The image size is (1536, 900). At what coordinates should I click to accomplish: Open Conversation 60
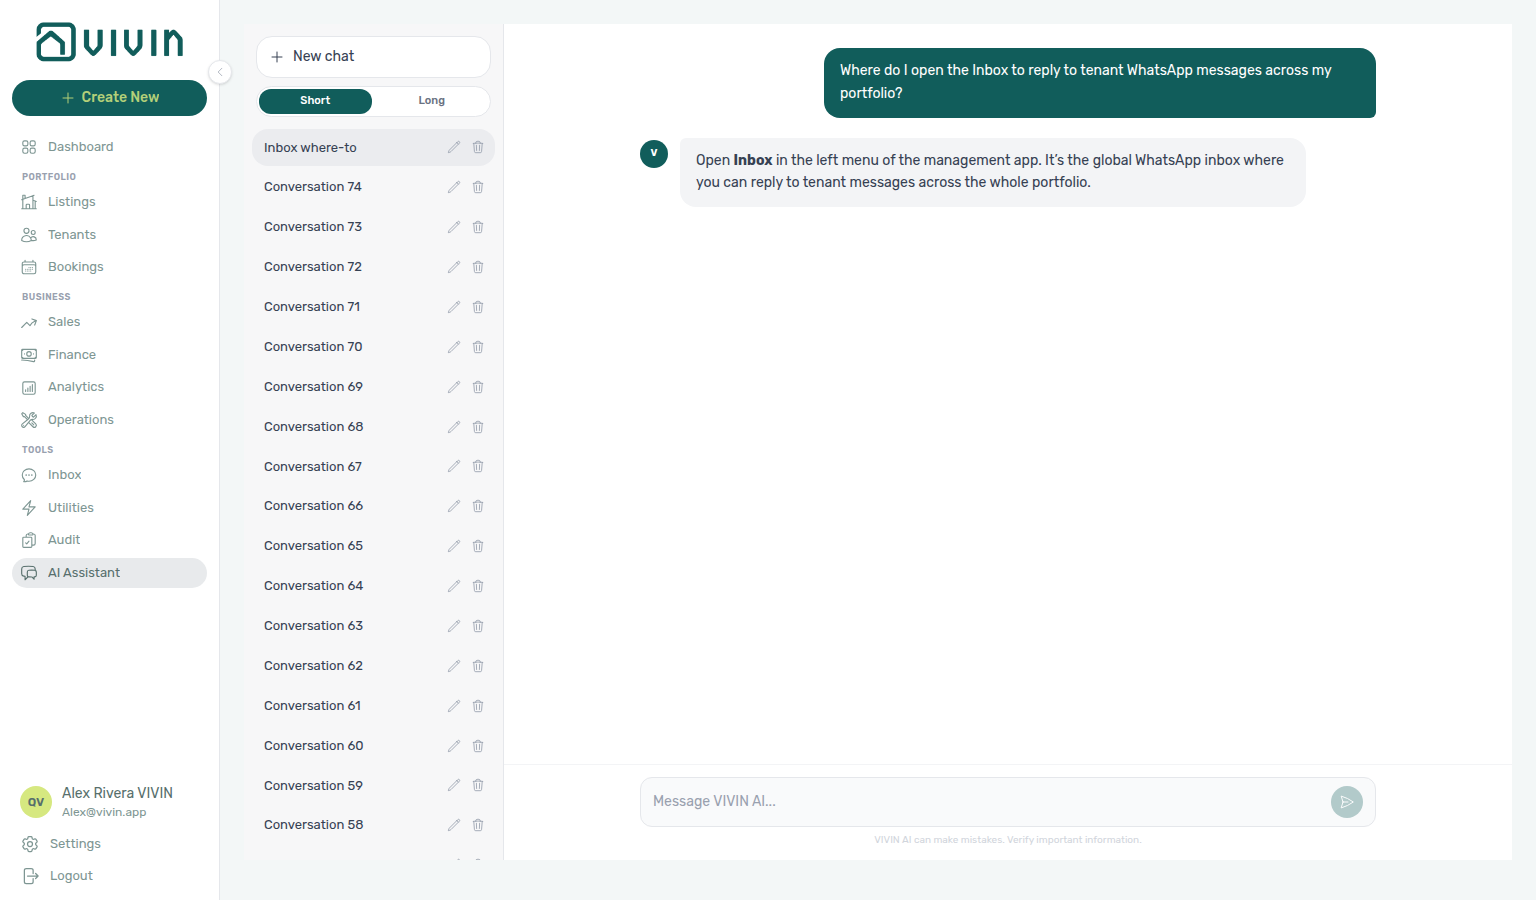(x=373, y=746)
